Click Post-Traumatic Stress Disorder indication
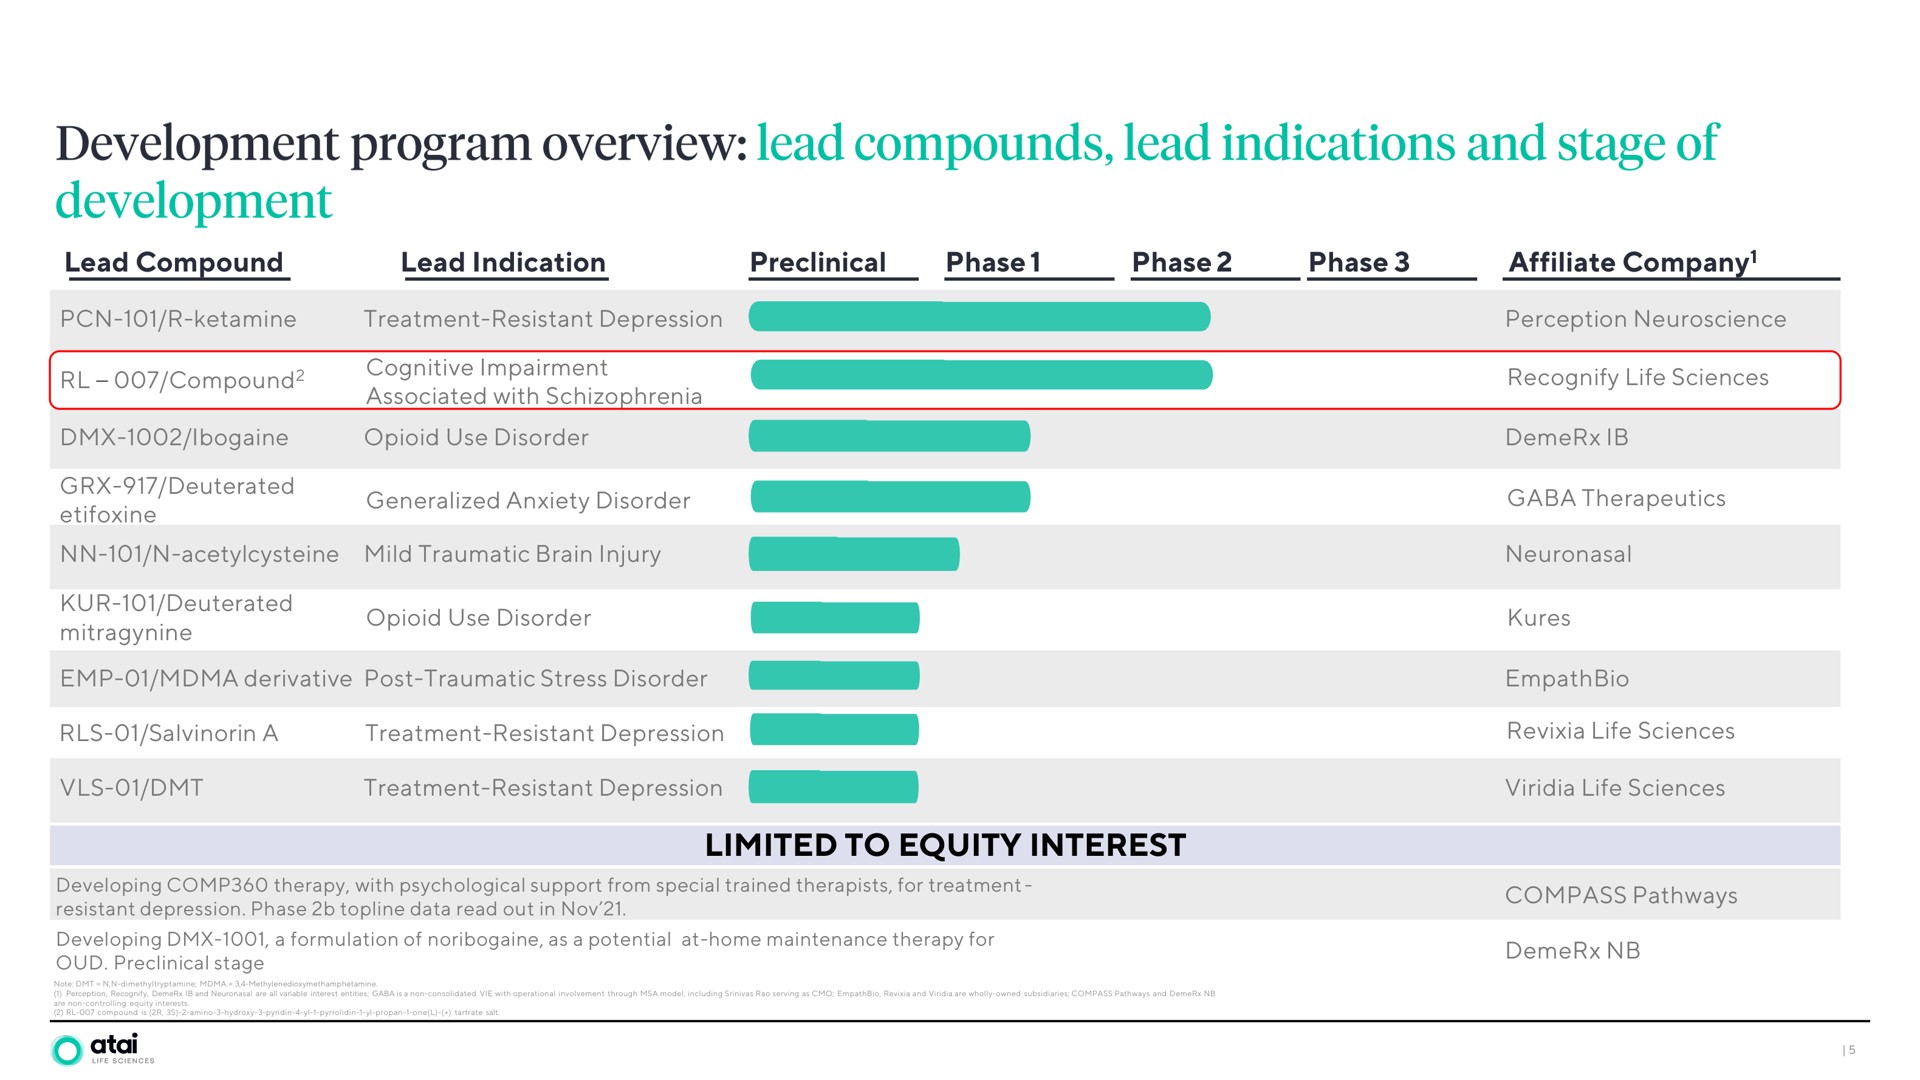Screen dimensions: 1920x1080 (x=535, y=678)
